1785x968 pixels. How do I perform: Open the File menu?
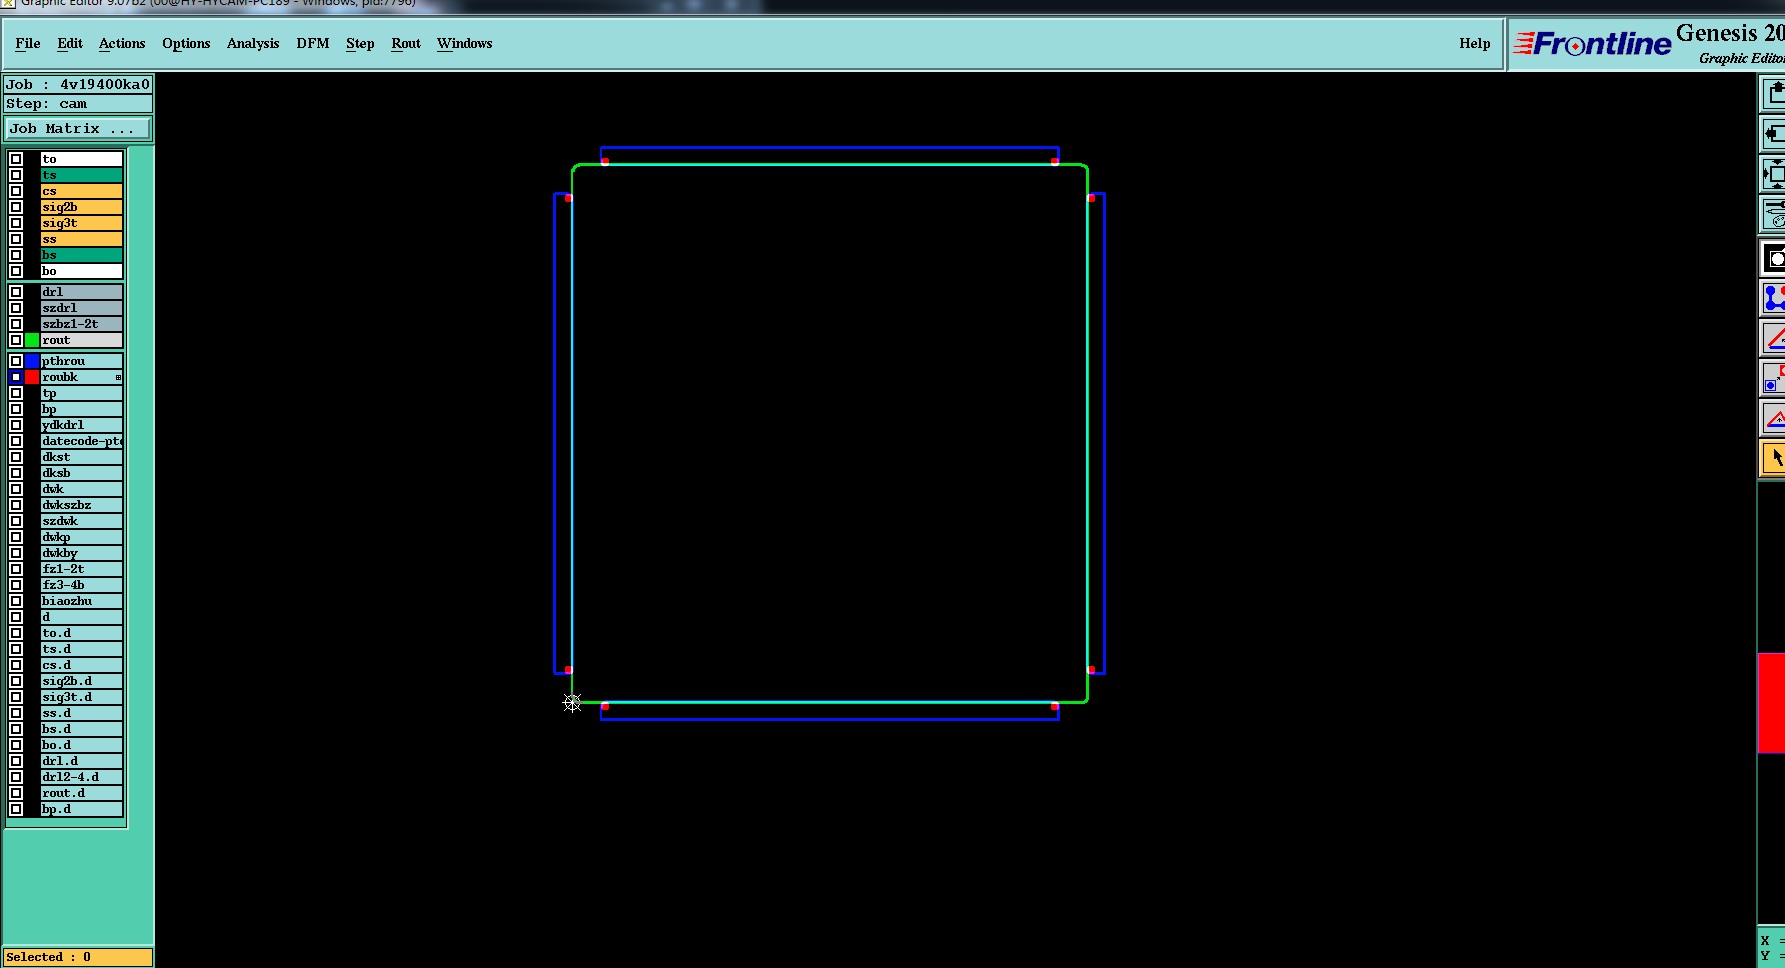click(28, 43)
